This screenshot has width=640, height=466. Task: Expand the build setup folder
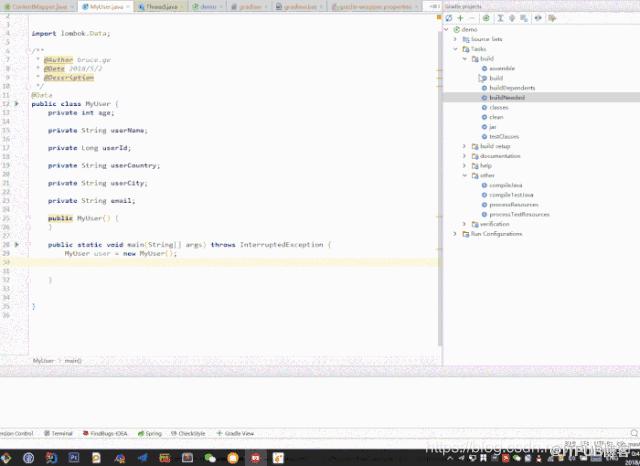click(464, 146)
